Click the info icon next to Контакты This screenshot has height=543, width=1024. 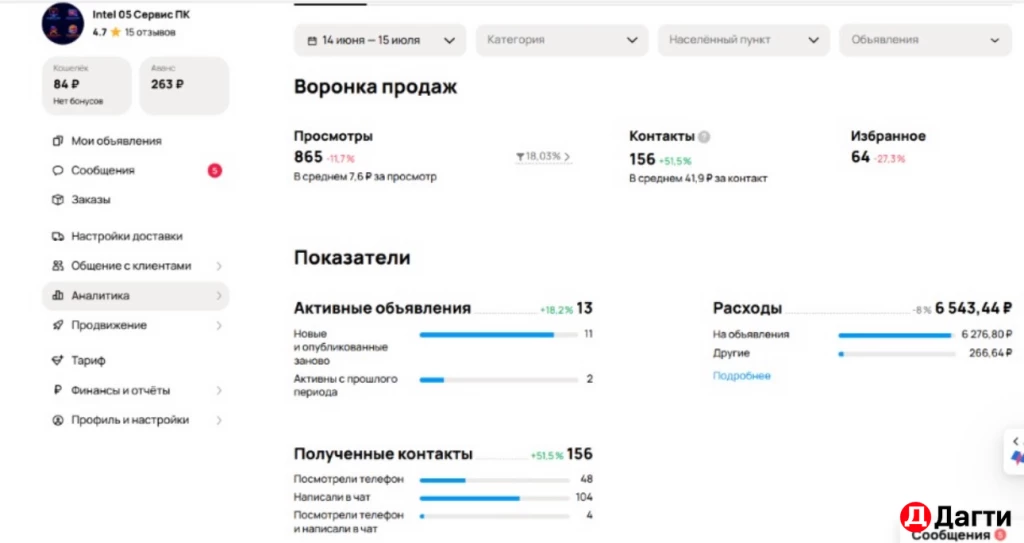pyautogui.click(x=704, y=137)
